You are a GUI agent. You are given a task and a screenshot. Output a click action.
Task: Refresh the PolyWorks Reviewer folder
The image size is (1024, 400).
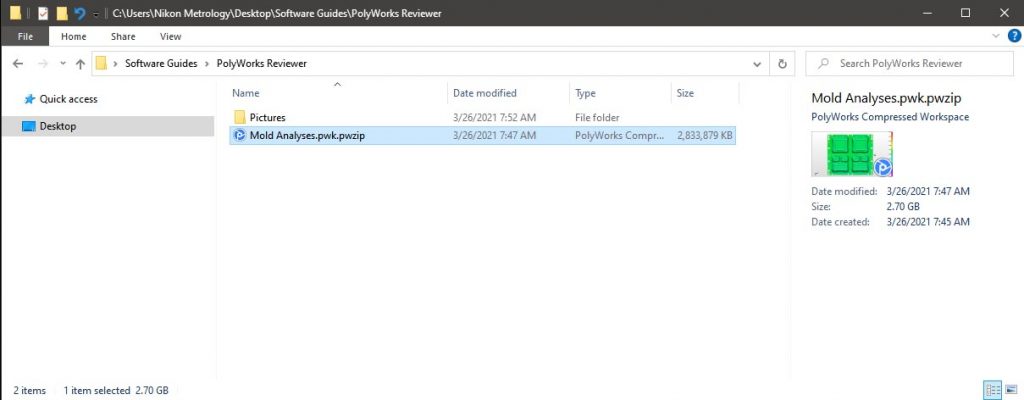[782, 63]
